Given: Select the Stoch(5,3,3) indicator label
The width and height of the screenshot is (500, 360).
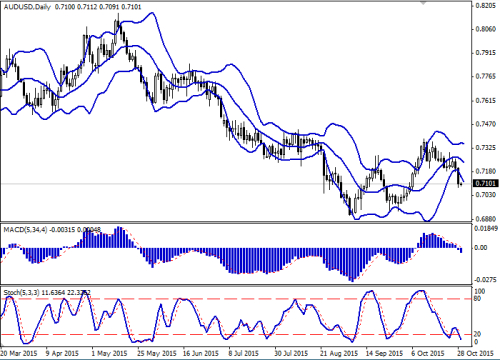Looking at the screenshot, I should (x=21, y=292).
